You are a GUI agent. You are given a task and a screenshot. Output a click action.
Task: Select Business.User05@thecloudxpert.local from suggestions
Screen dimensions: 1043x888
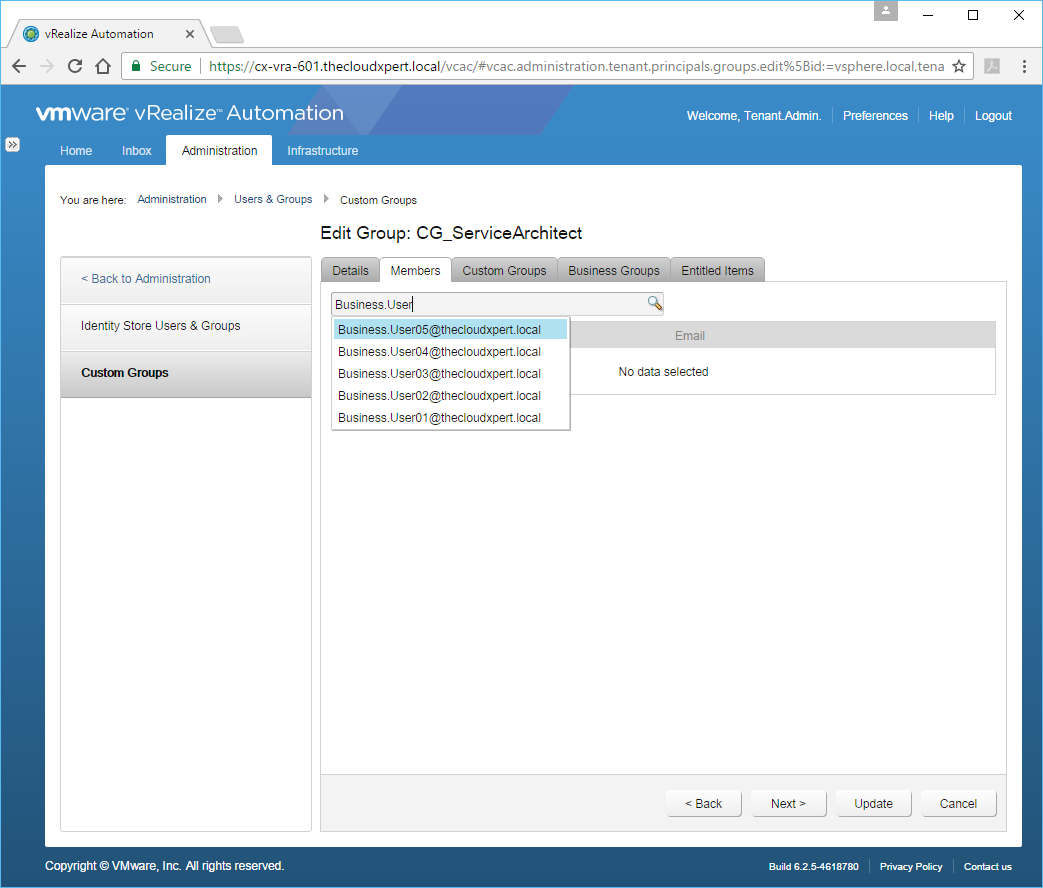coord(440,330)
